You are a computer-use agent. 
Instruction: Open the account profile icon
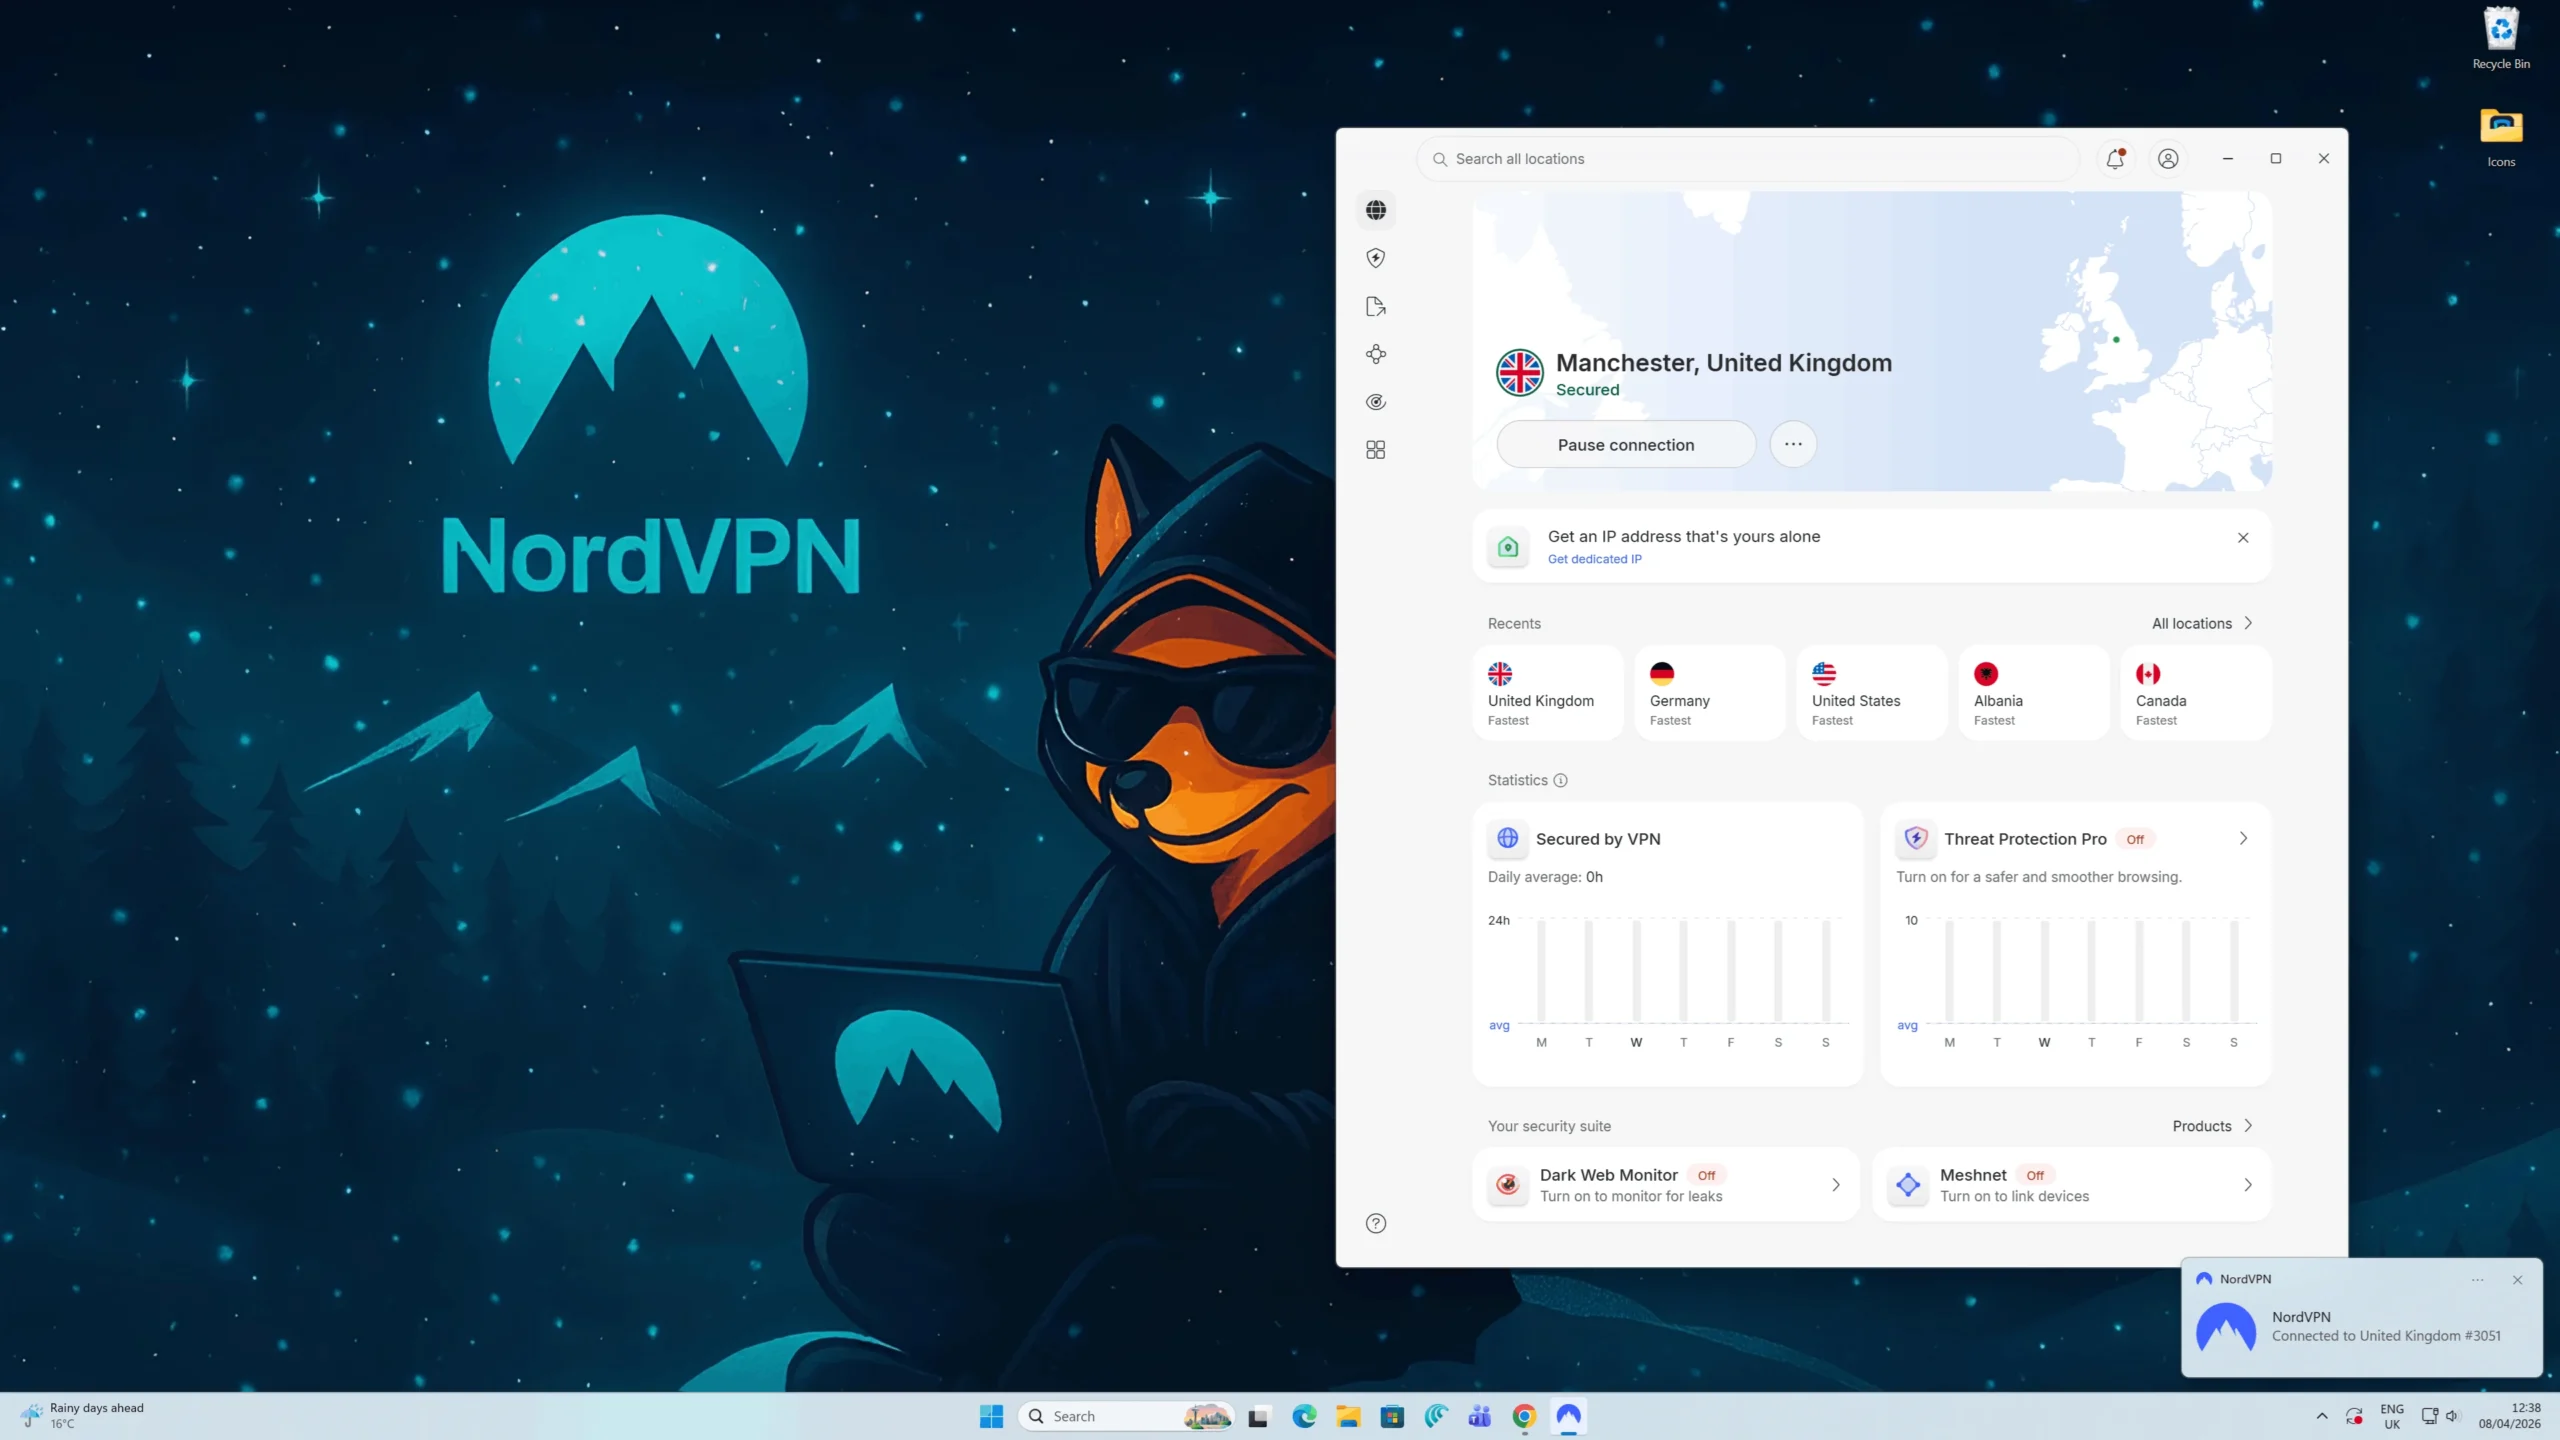2168,159
